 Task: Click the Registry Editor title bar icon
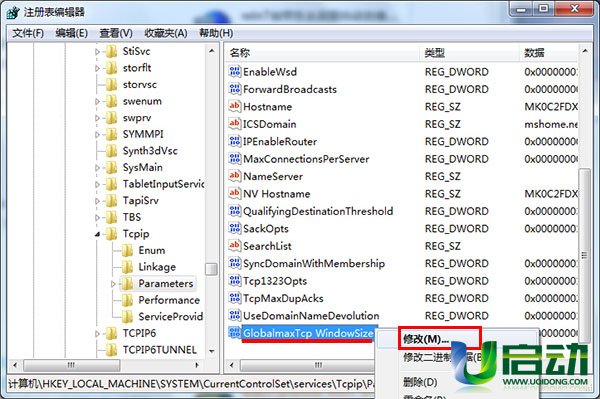tap(13, 12)
